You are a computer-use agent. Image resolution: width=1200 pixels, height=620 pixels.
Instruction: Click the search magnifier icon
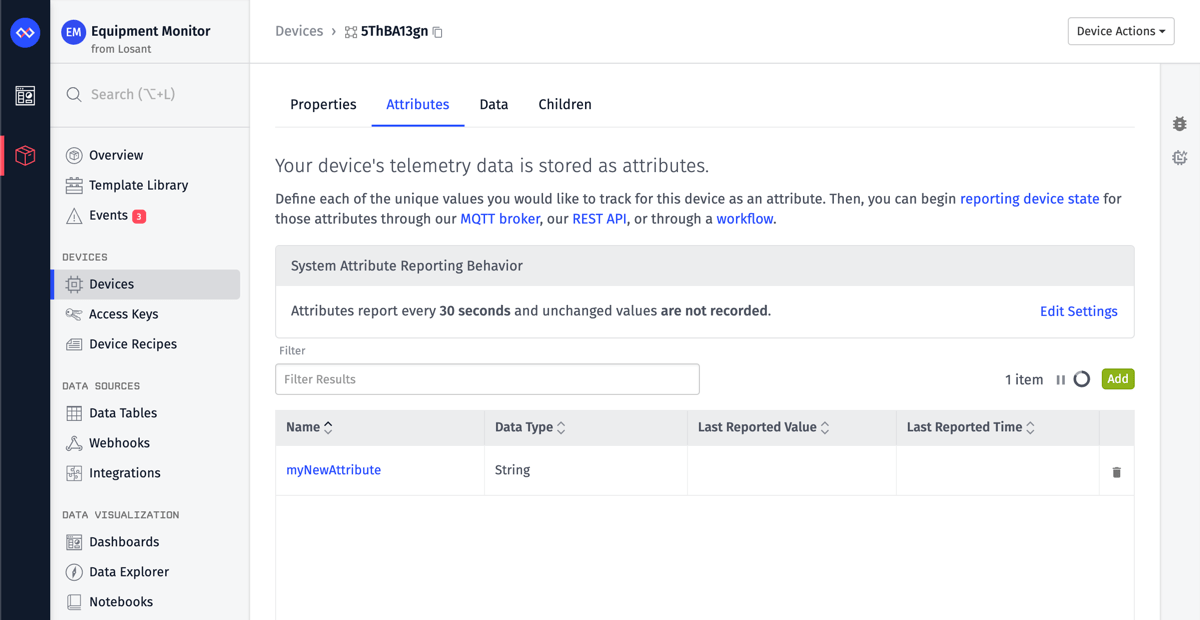click(x=74, y=94)
